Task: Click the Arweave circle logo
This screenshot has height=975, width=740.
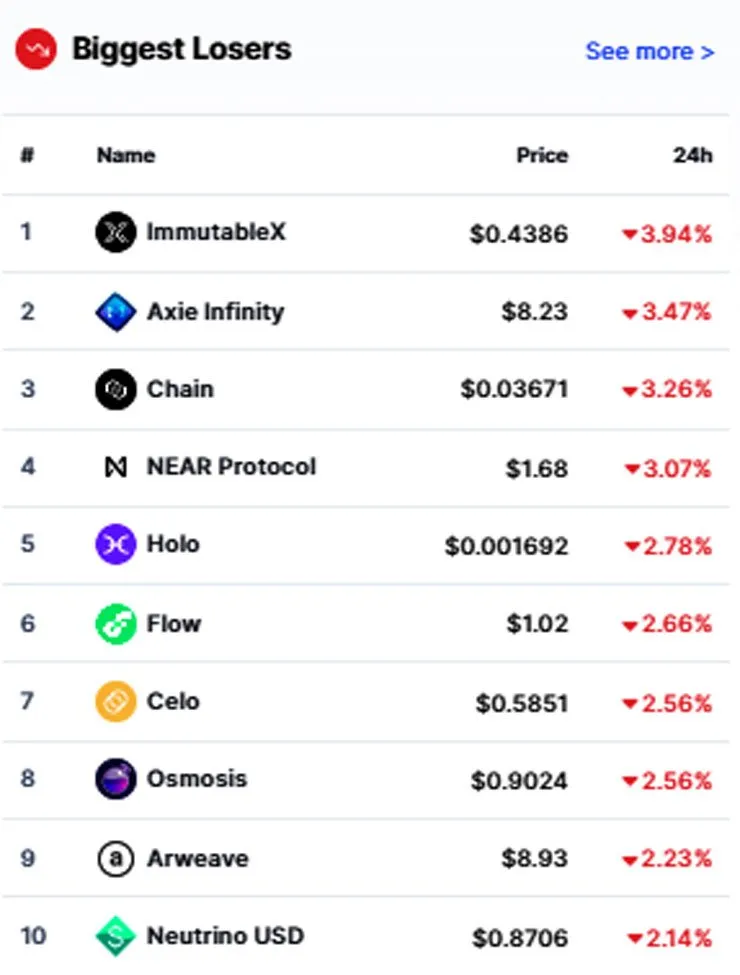Action: tap(116, 859)
